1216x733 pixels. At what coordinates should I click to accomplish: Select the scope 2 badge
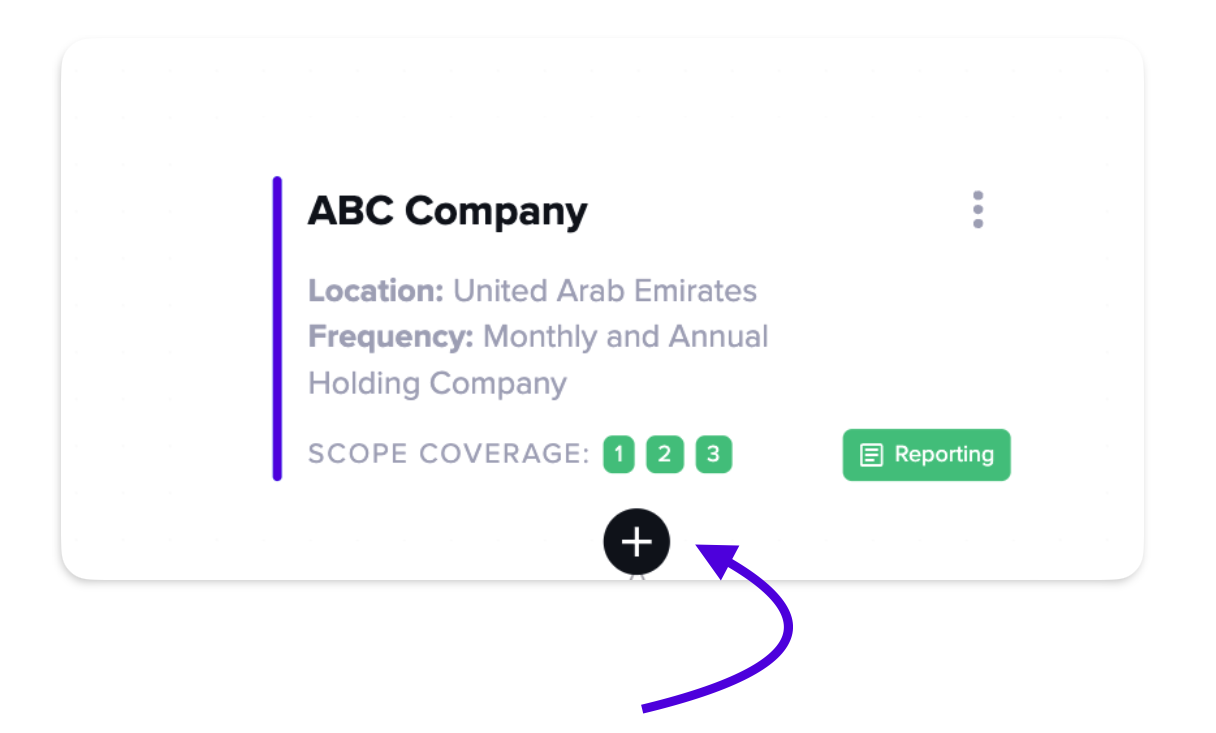pos(665,455)
